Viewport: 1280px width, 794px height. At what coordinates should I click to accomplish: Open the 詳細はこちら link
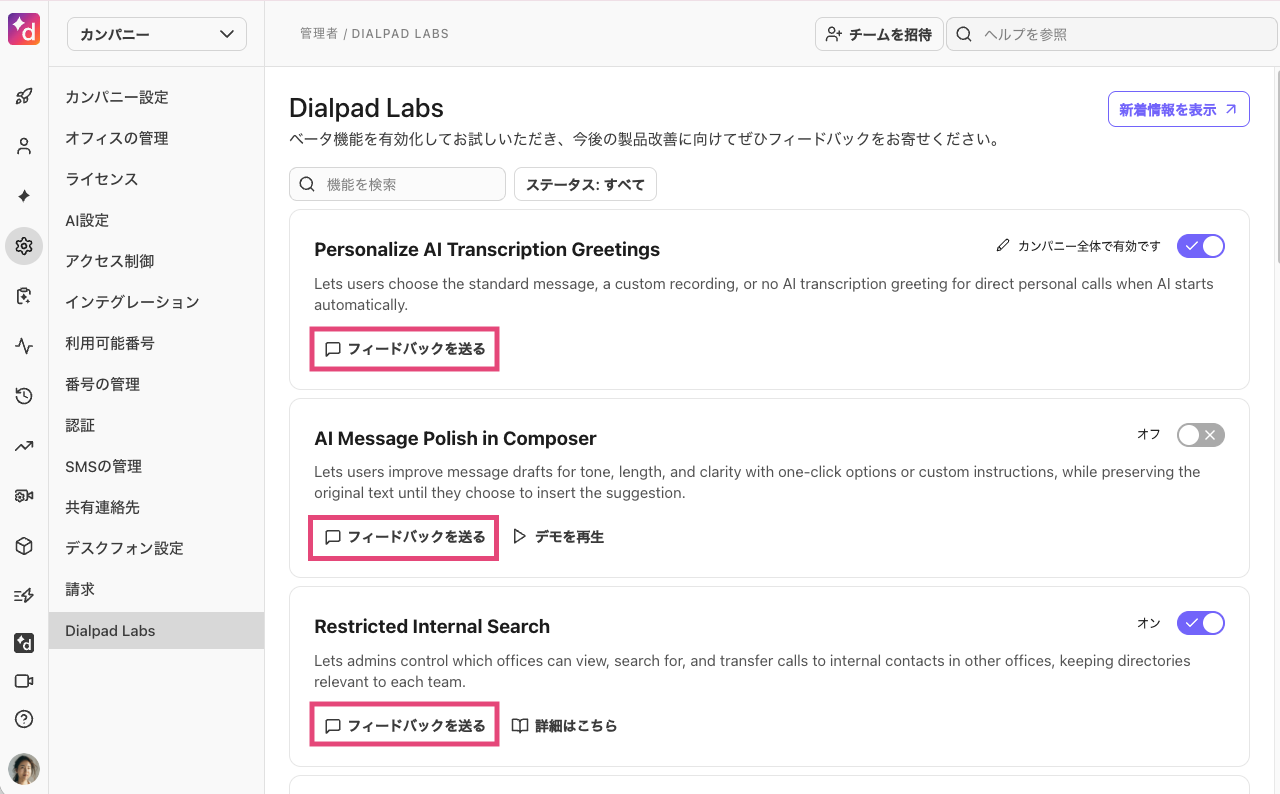pos(564,726)
